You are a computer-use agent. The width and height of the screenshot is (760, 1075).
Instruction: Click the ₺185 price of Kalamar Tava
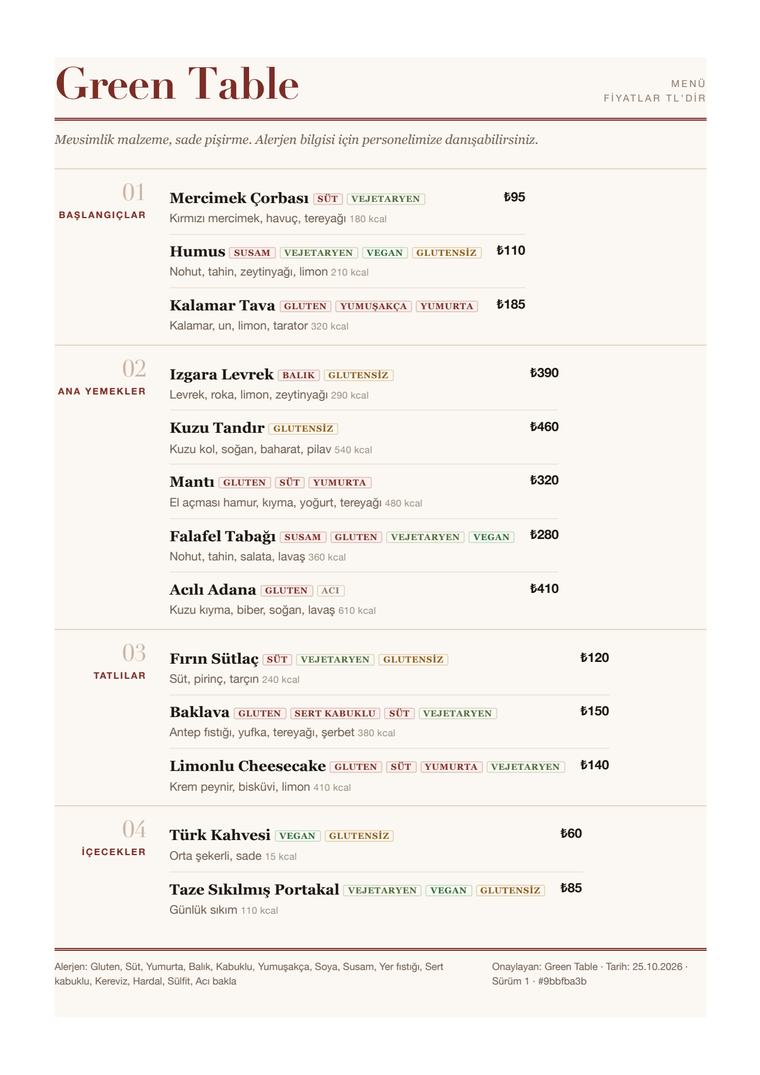tap(511, 304)
